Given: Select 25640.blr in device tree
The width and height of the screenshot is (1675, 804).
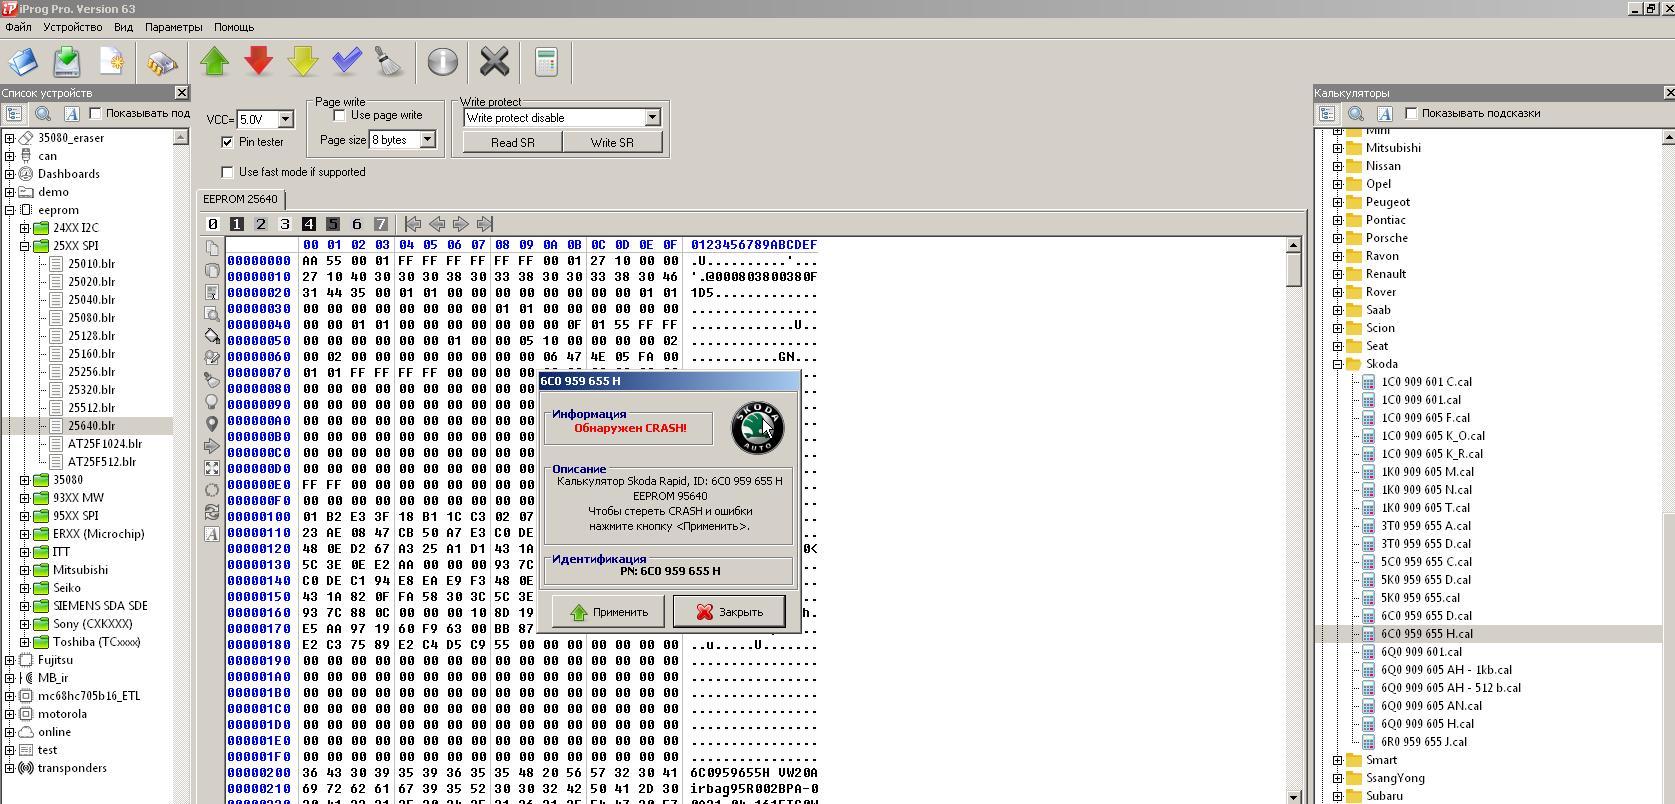Looking at the screenshot, I should (x=91, y=426).
